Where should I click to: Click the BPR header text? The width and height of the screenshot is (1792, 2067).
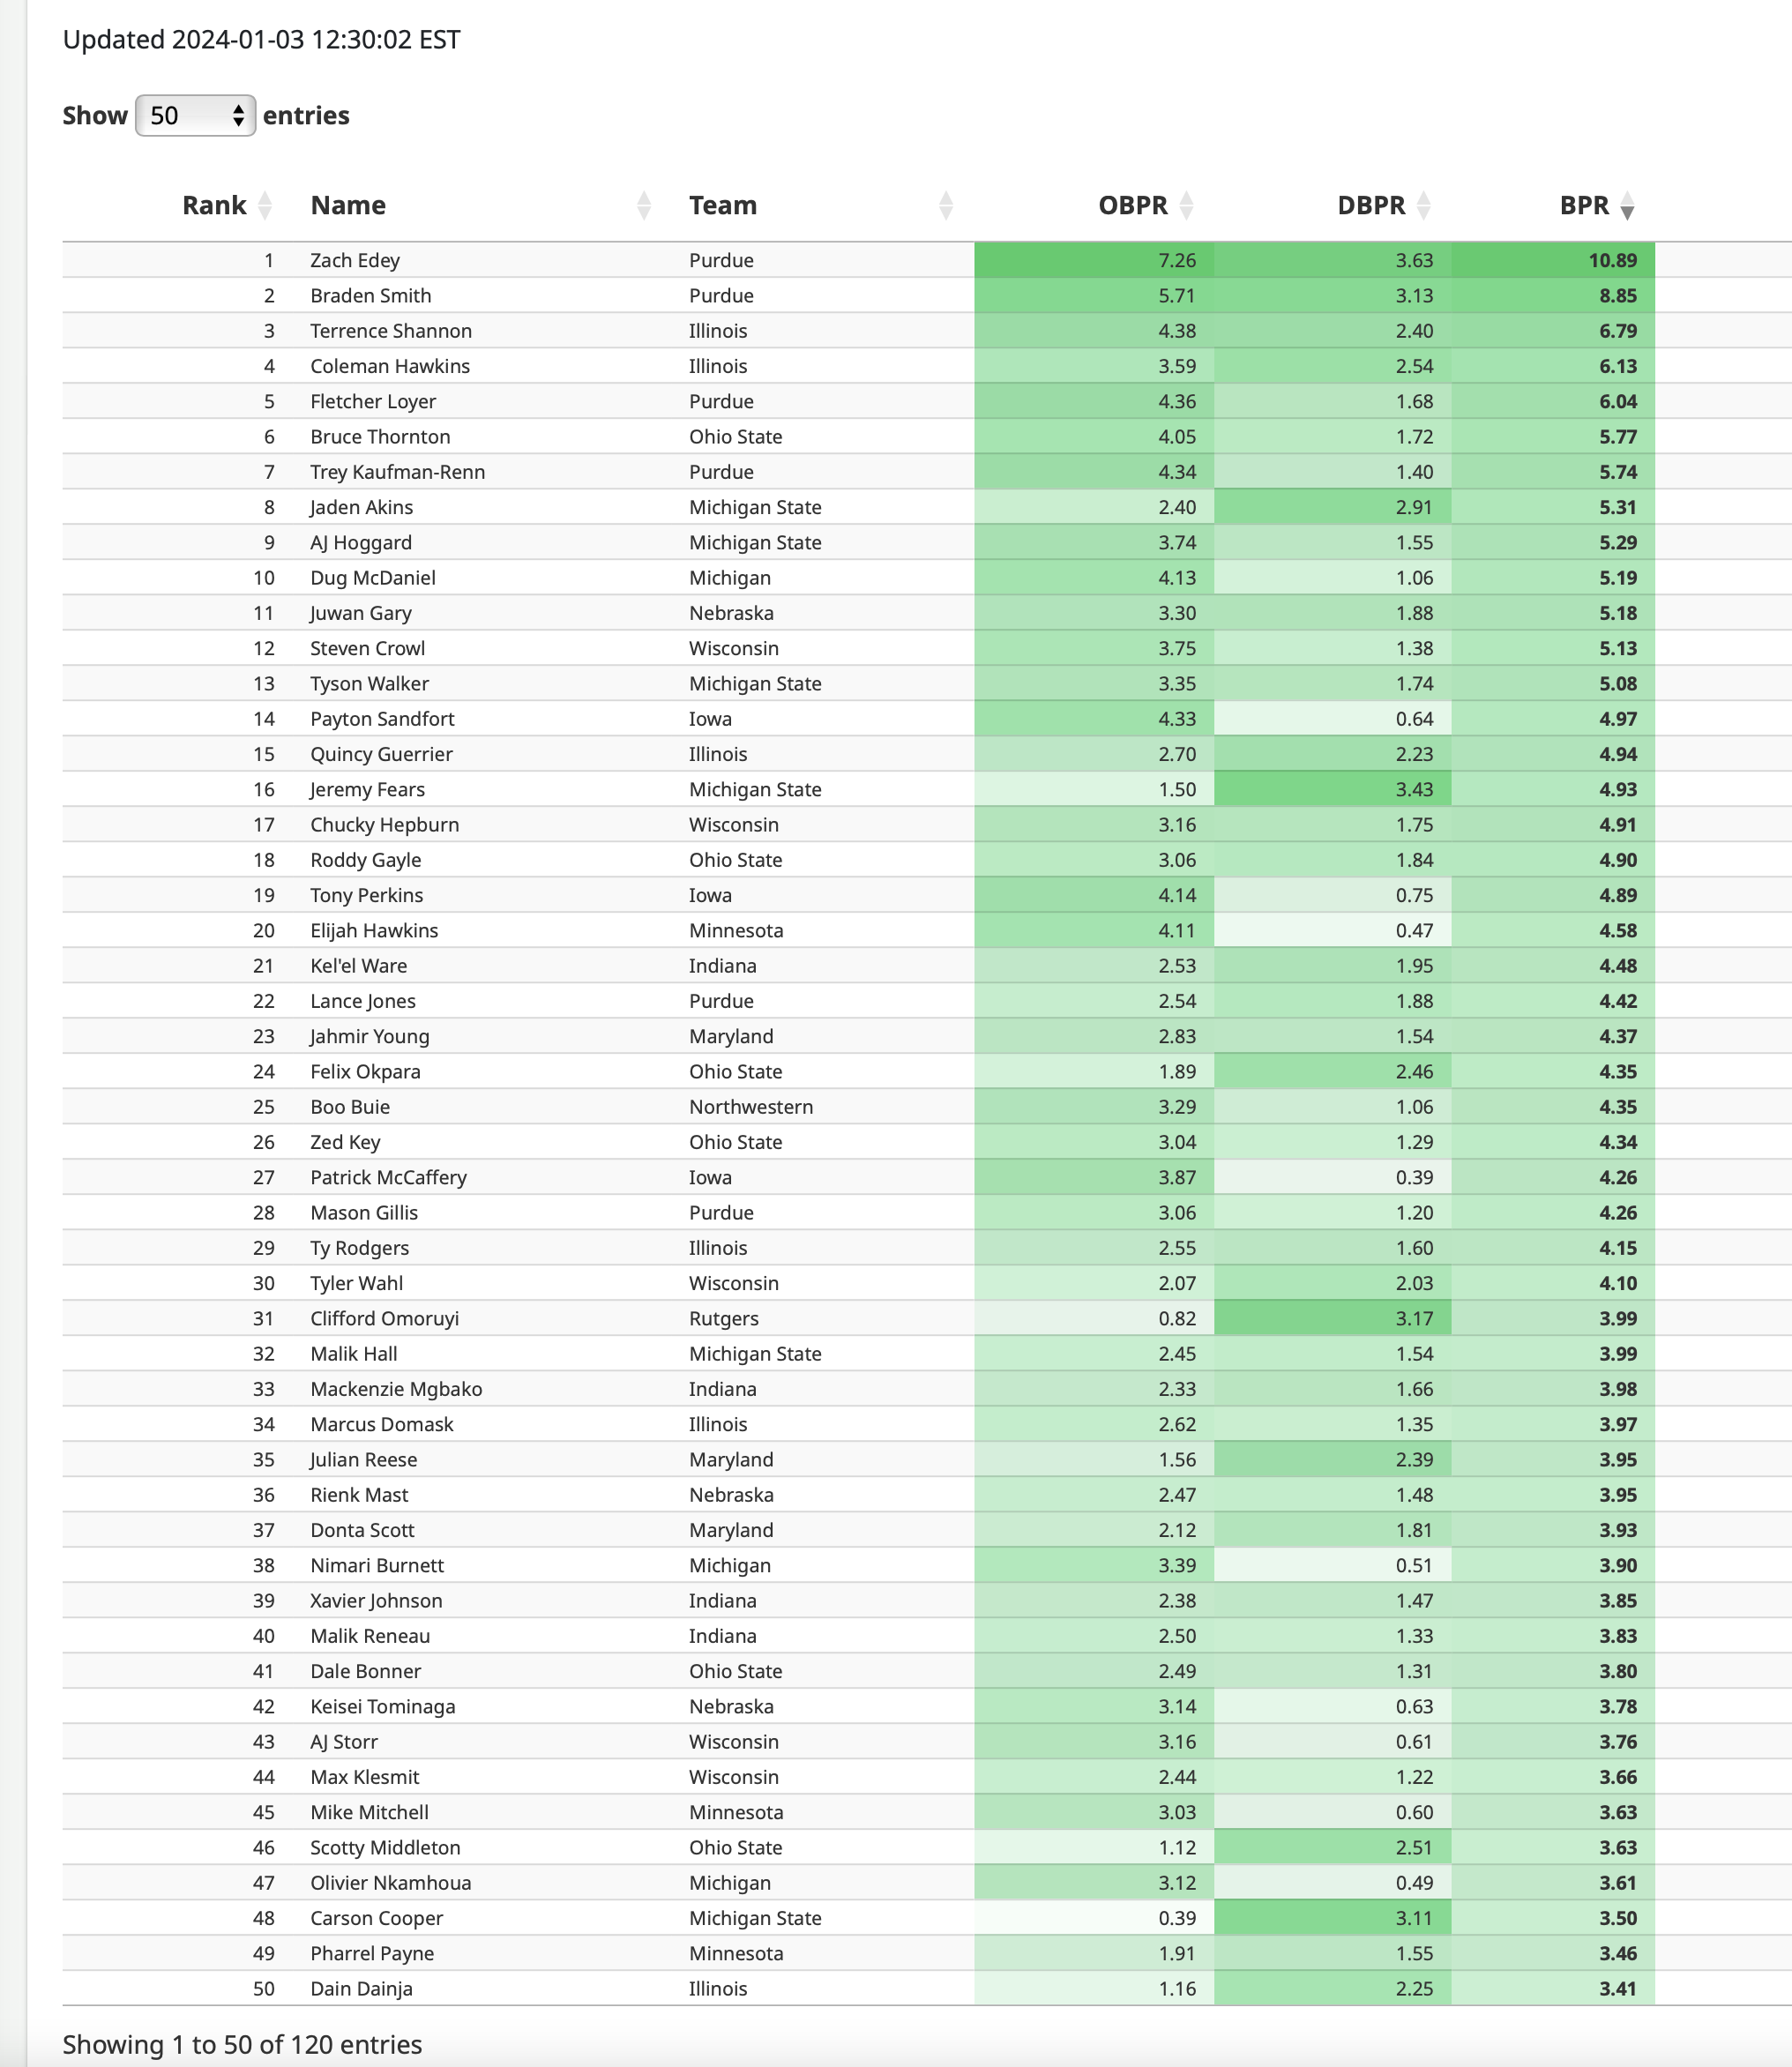[x=1584, y=206]
